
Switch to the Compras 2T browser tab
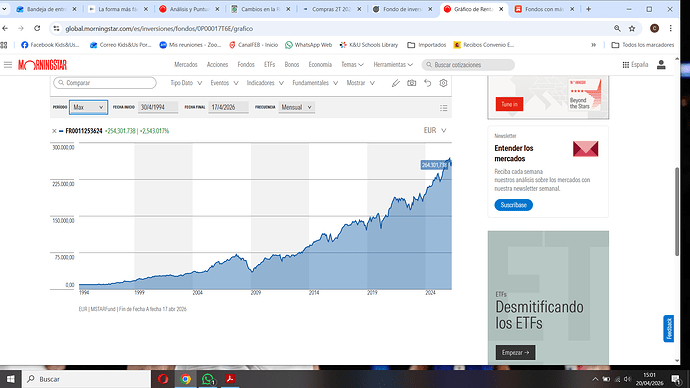click(x=332, y=9)
